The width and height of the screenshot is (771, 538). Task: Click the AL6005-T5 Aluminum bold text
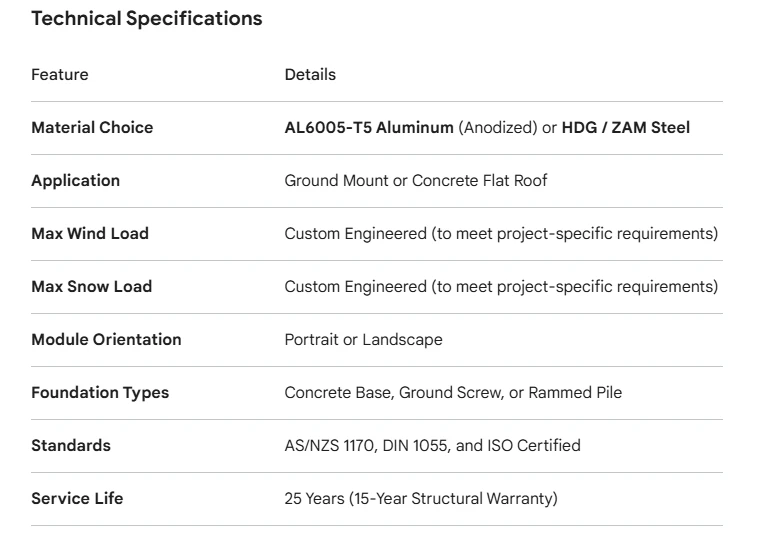click(369, 128)
